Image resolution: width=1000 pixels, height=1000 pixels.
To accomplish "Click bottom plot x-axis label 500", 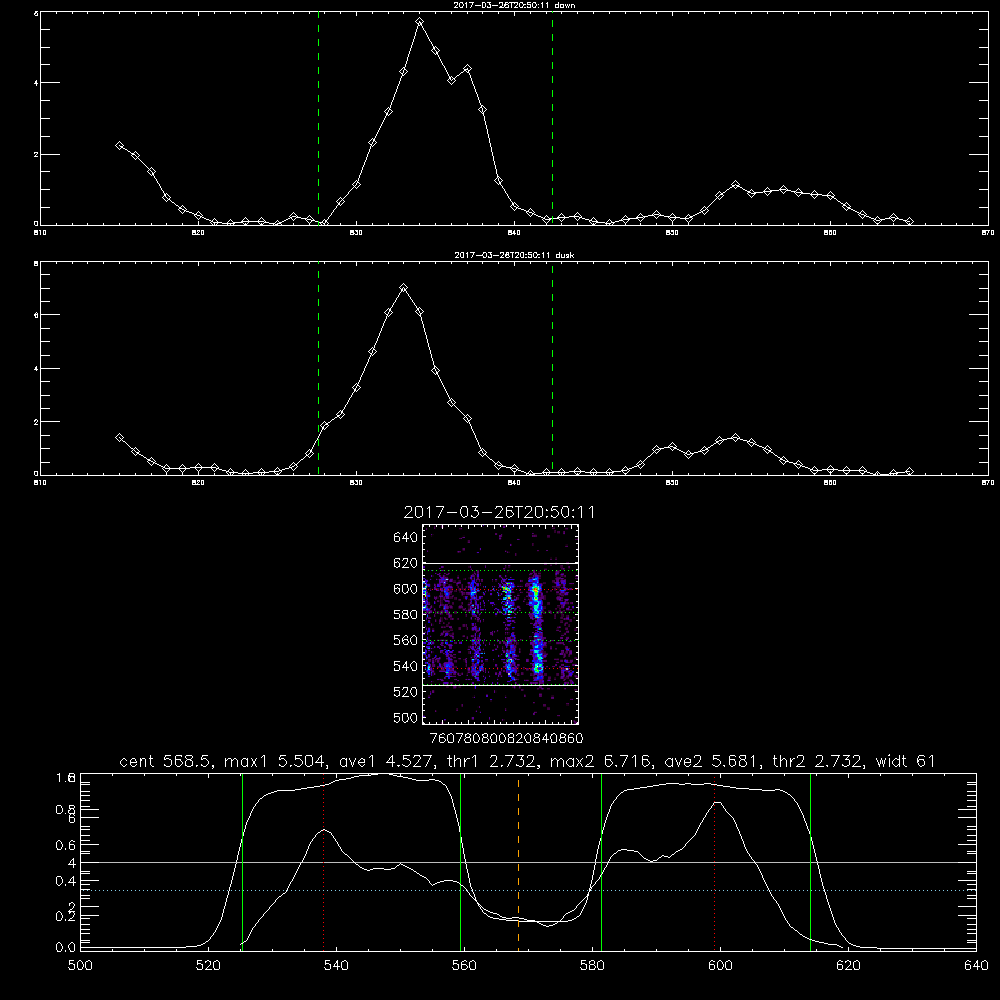I will coord(80,966).
